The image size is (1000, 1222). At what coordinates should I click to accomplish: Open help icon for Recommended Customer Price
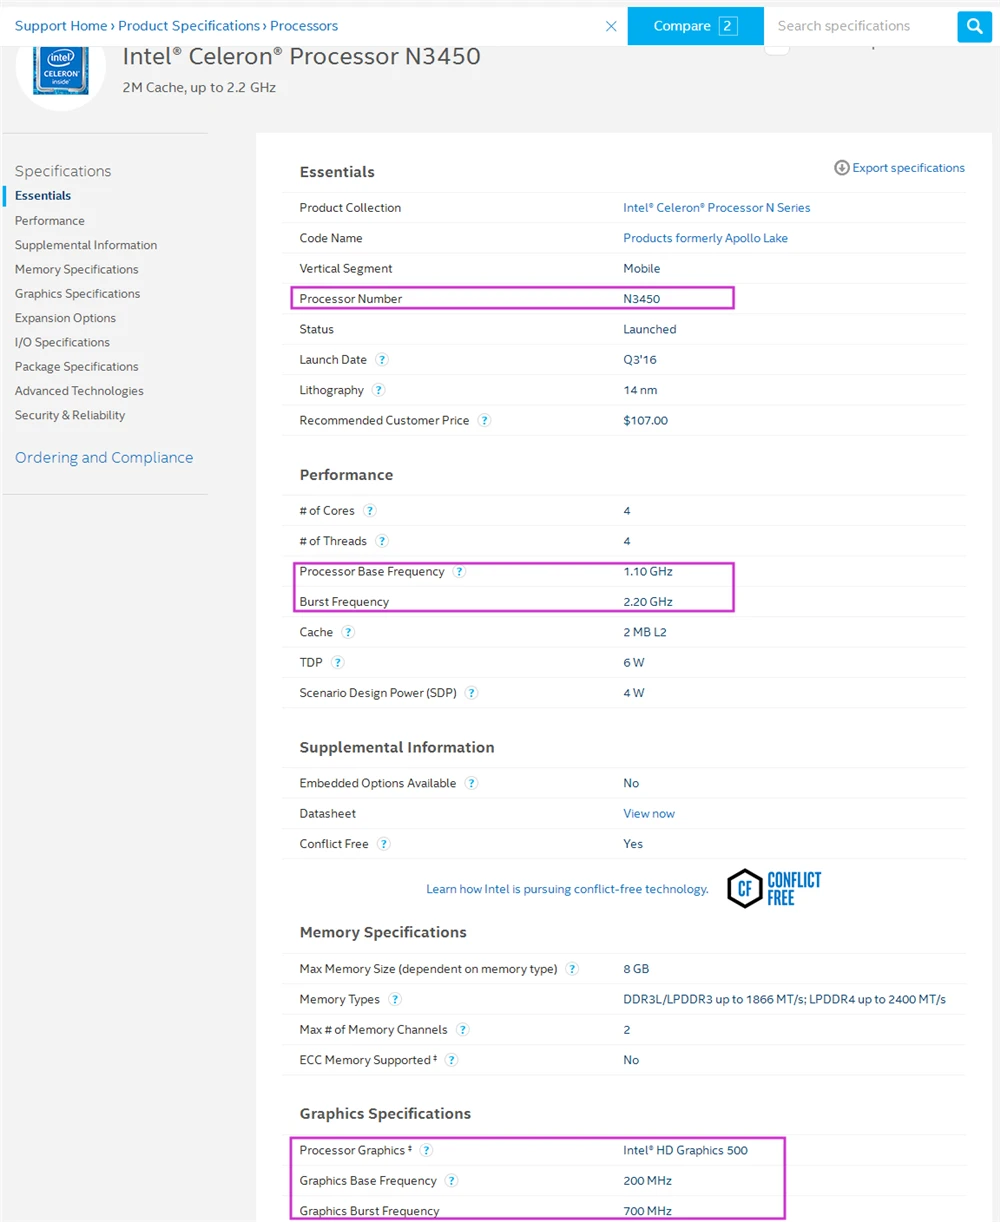[x=484, y=421]
